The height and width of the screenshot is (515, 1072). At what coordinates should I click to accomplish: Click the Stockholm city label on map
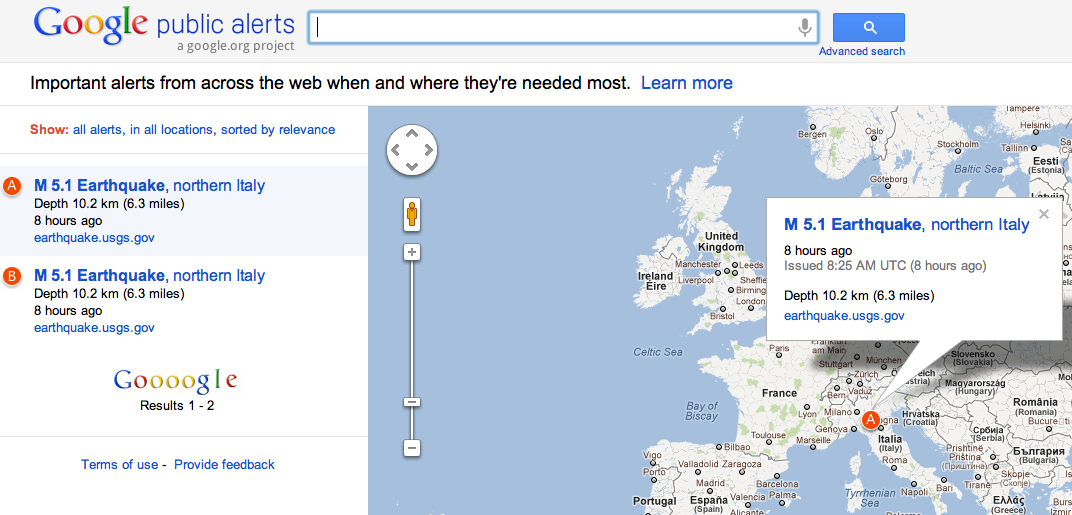click(x=957, y=144)
